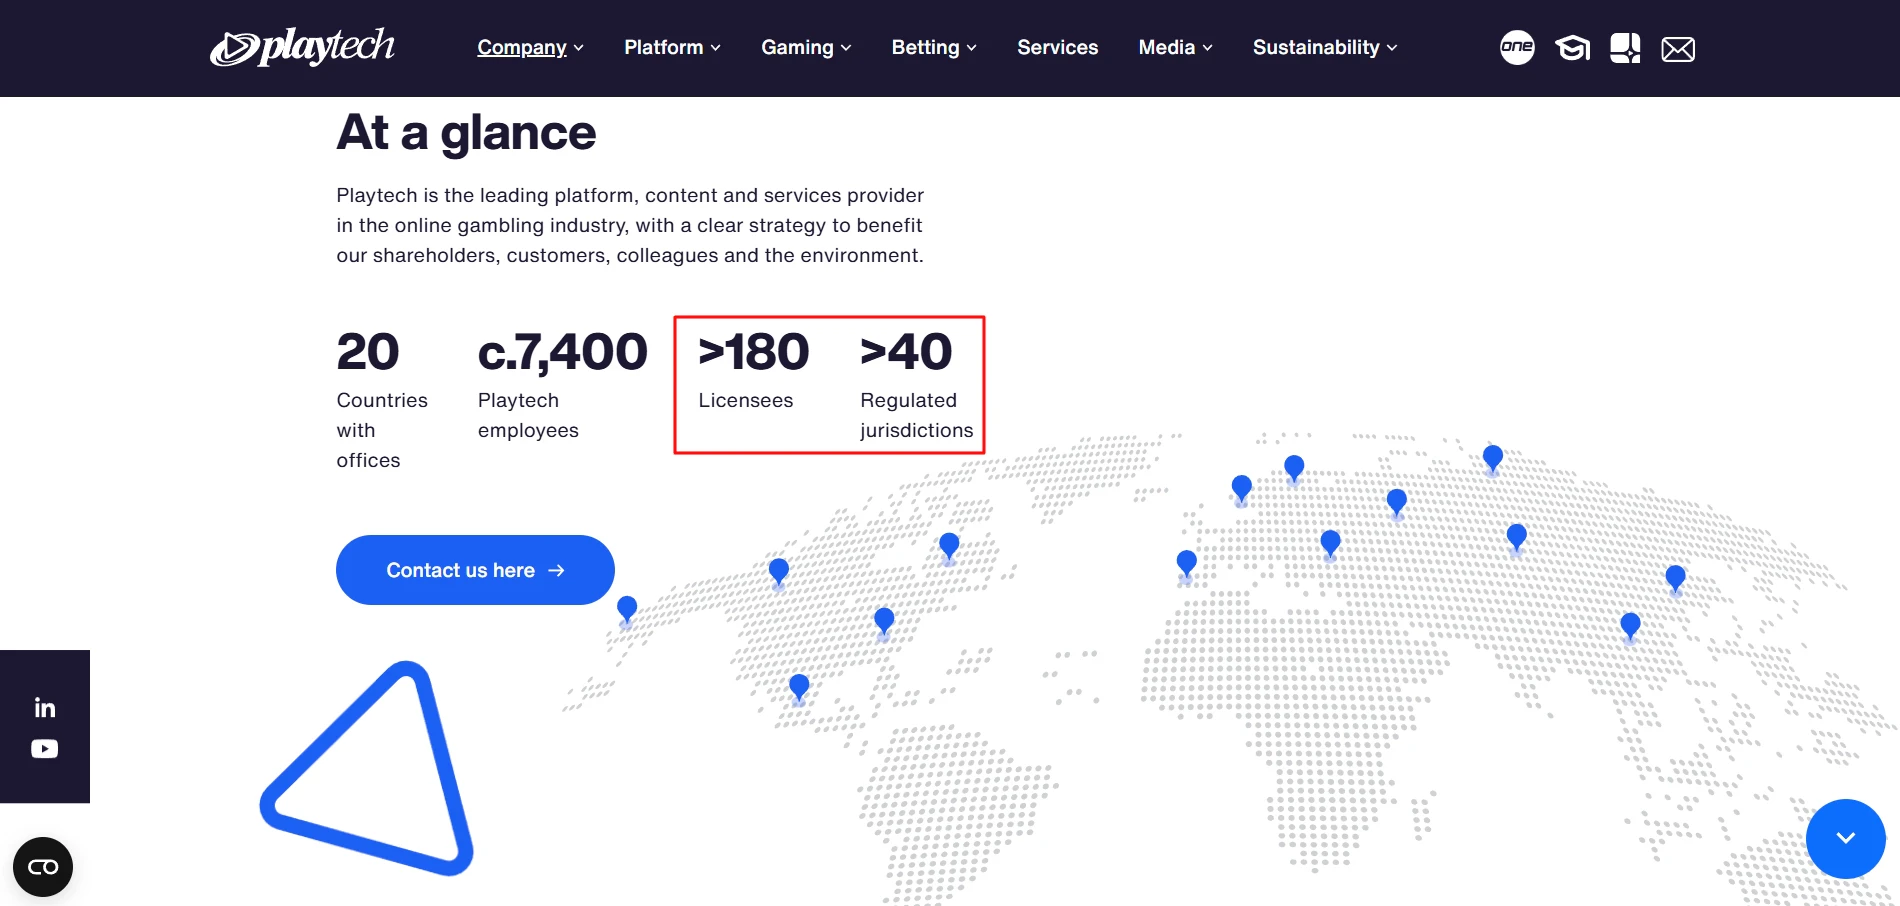Expand the Company menu chevron
The width and height of the screenshot is (1900, 906).
pyautogui.click(x=578, y=48)
